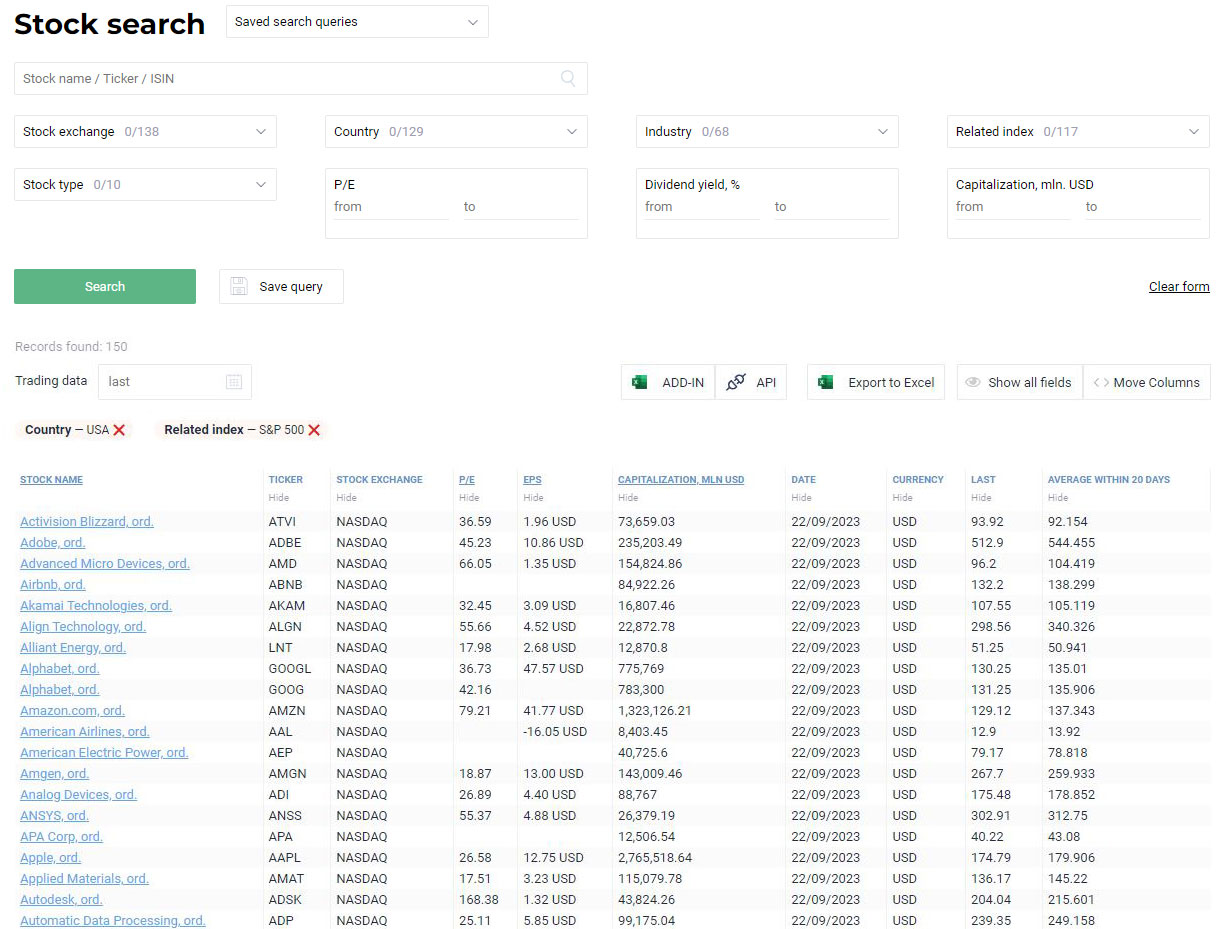The width and height of the screenshot is (1225, 929).
Task: Hide the Currency column
Action: pos(900,497)
